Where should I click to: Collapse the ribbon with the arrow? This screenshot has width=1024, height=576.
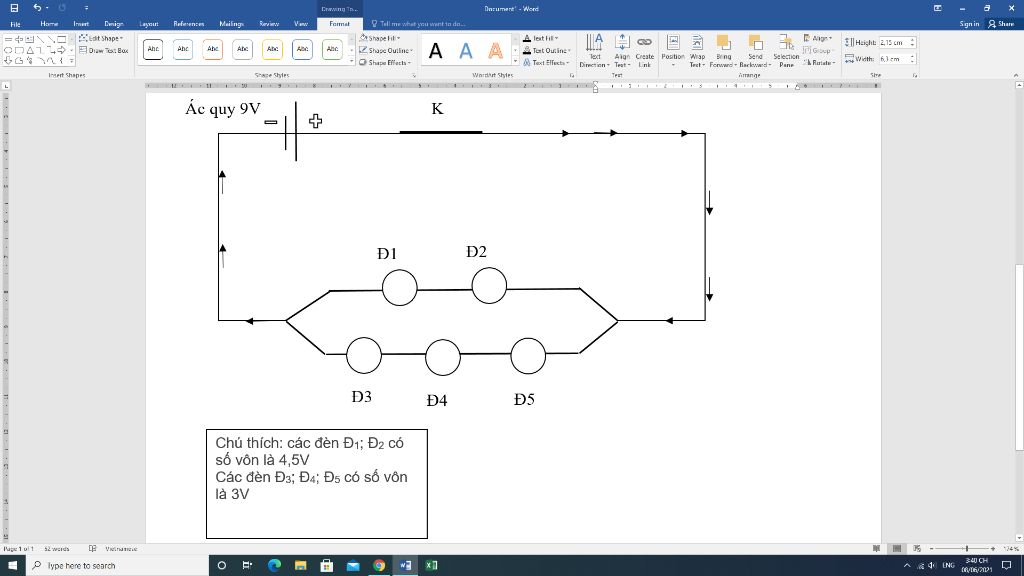coord(1016,76)
